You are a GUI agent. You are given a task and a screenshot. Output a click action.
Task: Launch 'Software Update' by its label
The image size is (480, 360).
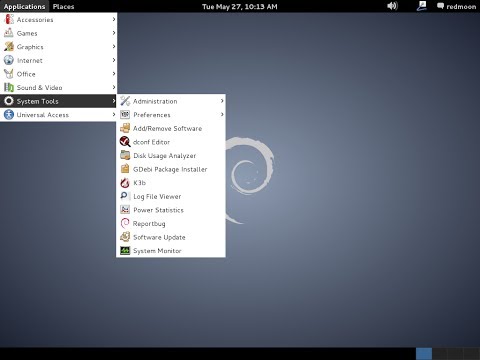click(159, 237)
